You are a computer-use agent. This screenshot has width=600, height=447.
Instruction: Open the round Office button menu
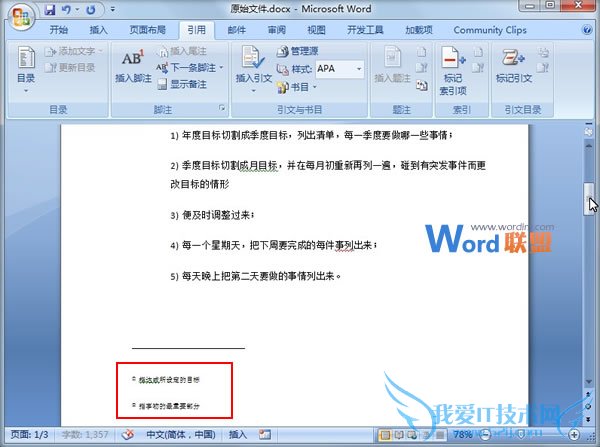pyautogui.click(x=21, y=17)
